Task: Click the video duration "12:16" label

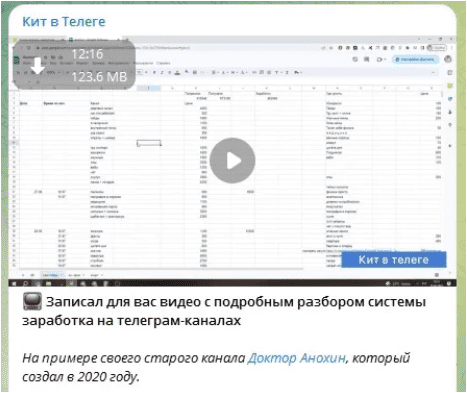Action: pyautogui.click(x=87, y=54)
